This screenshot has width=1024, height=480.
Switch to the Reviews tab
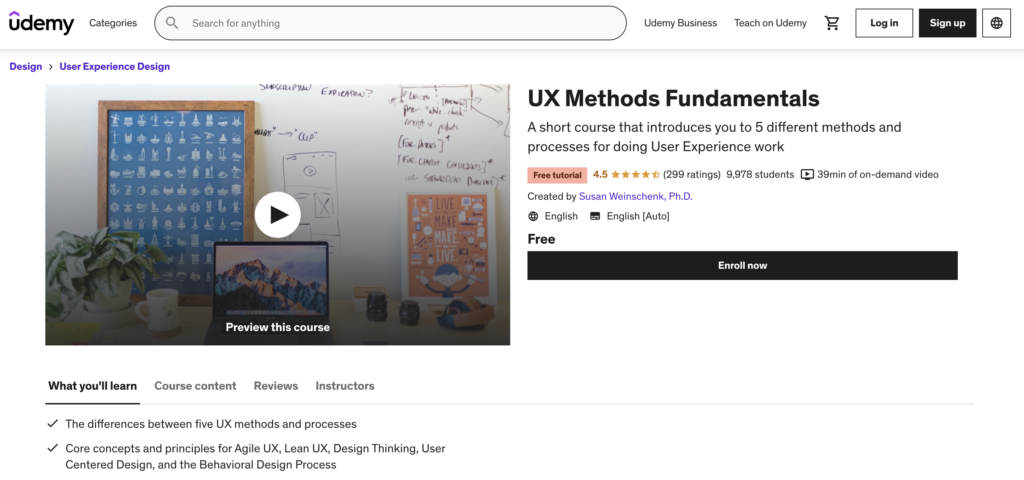point(276,386)
